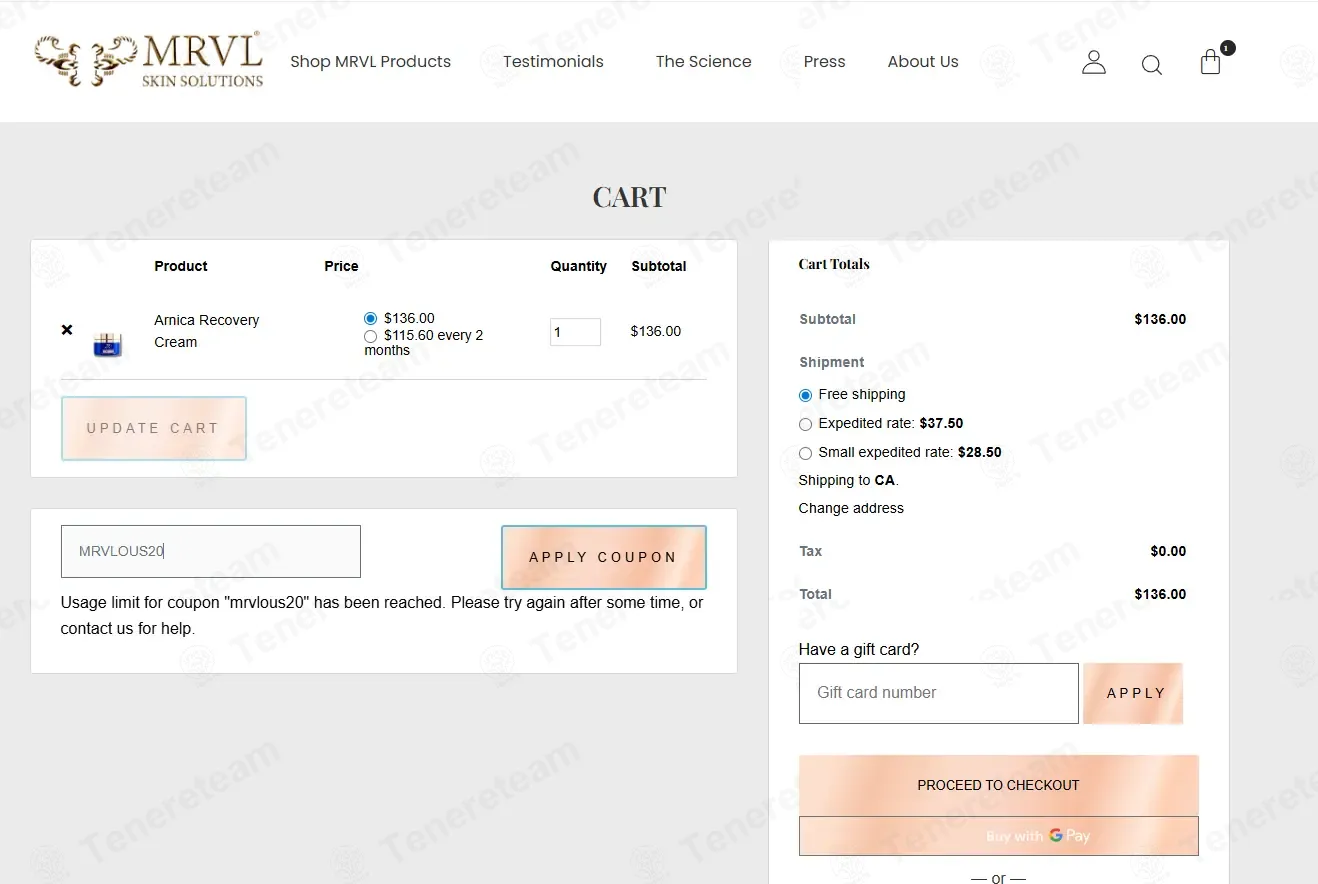
Task: Click the Cart Totals heading
Action: 834,264
